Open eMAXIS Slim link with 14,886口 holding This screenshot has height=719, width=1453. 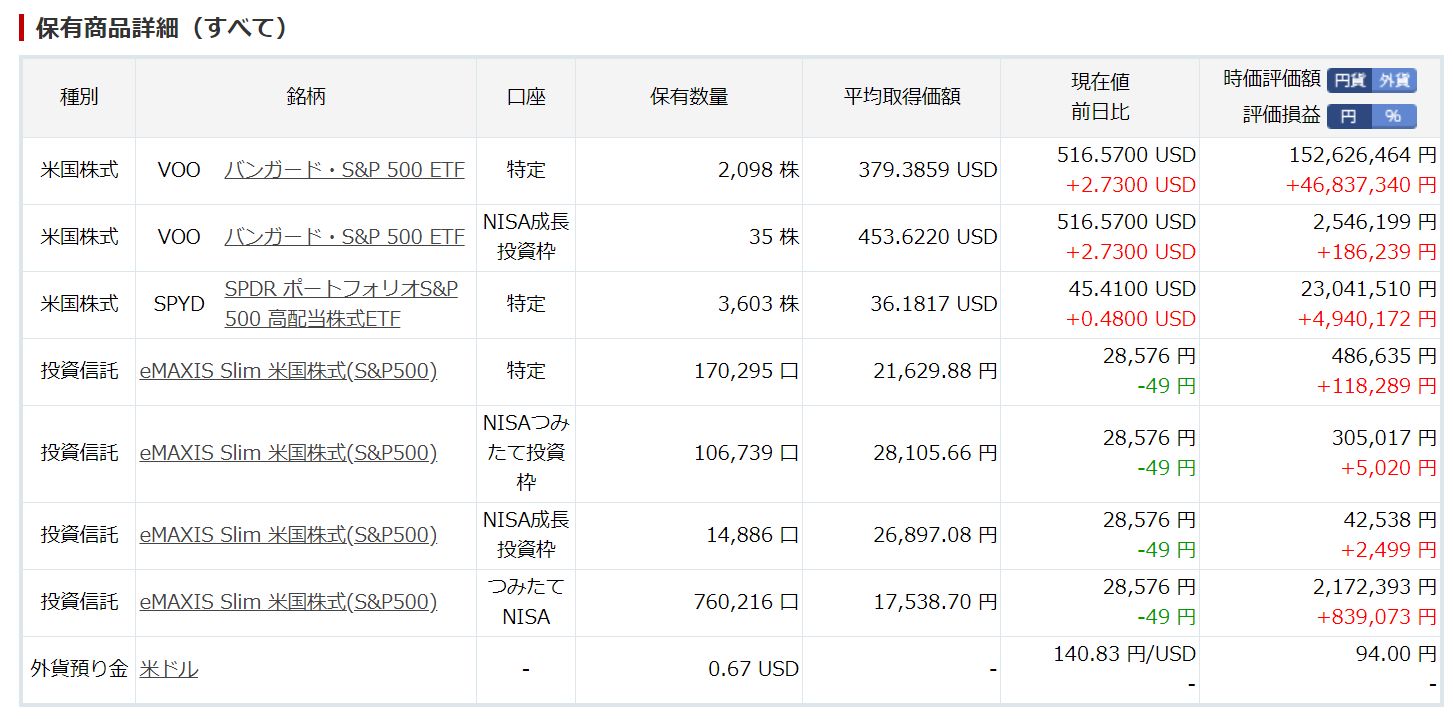[x=288, y=535]
